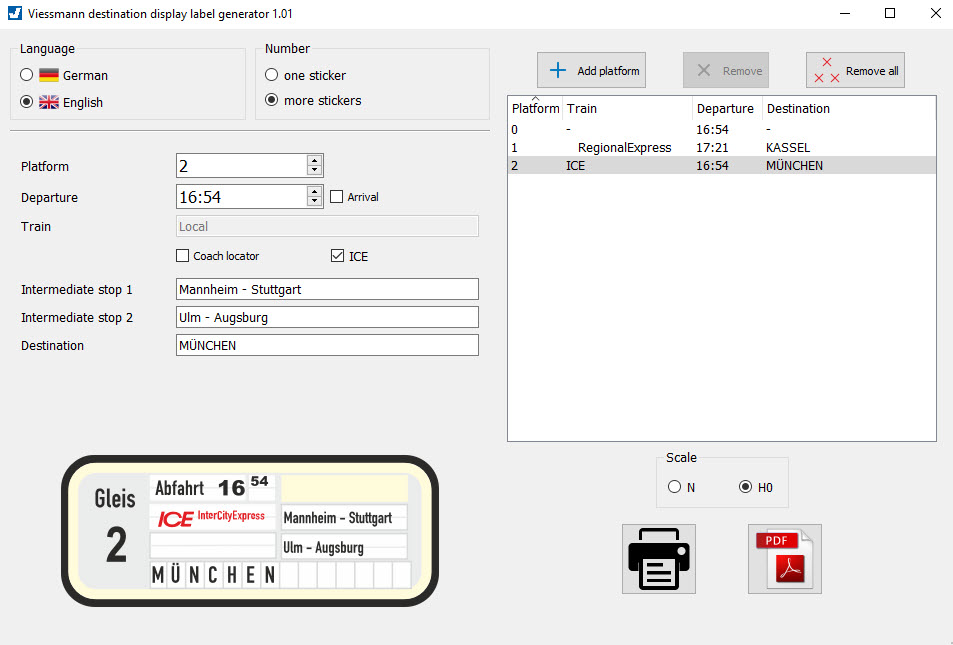Image resolution: width=953 pixels, height=645 pixels.
Task: Click the 17:21 departure cell
Action: tap(712, 147)
